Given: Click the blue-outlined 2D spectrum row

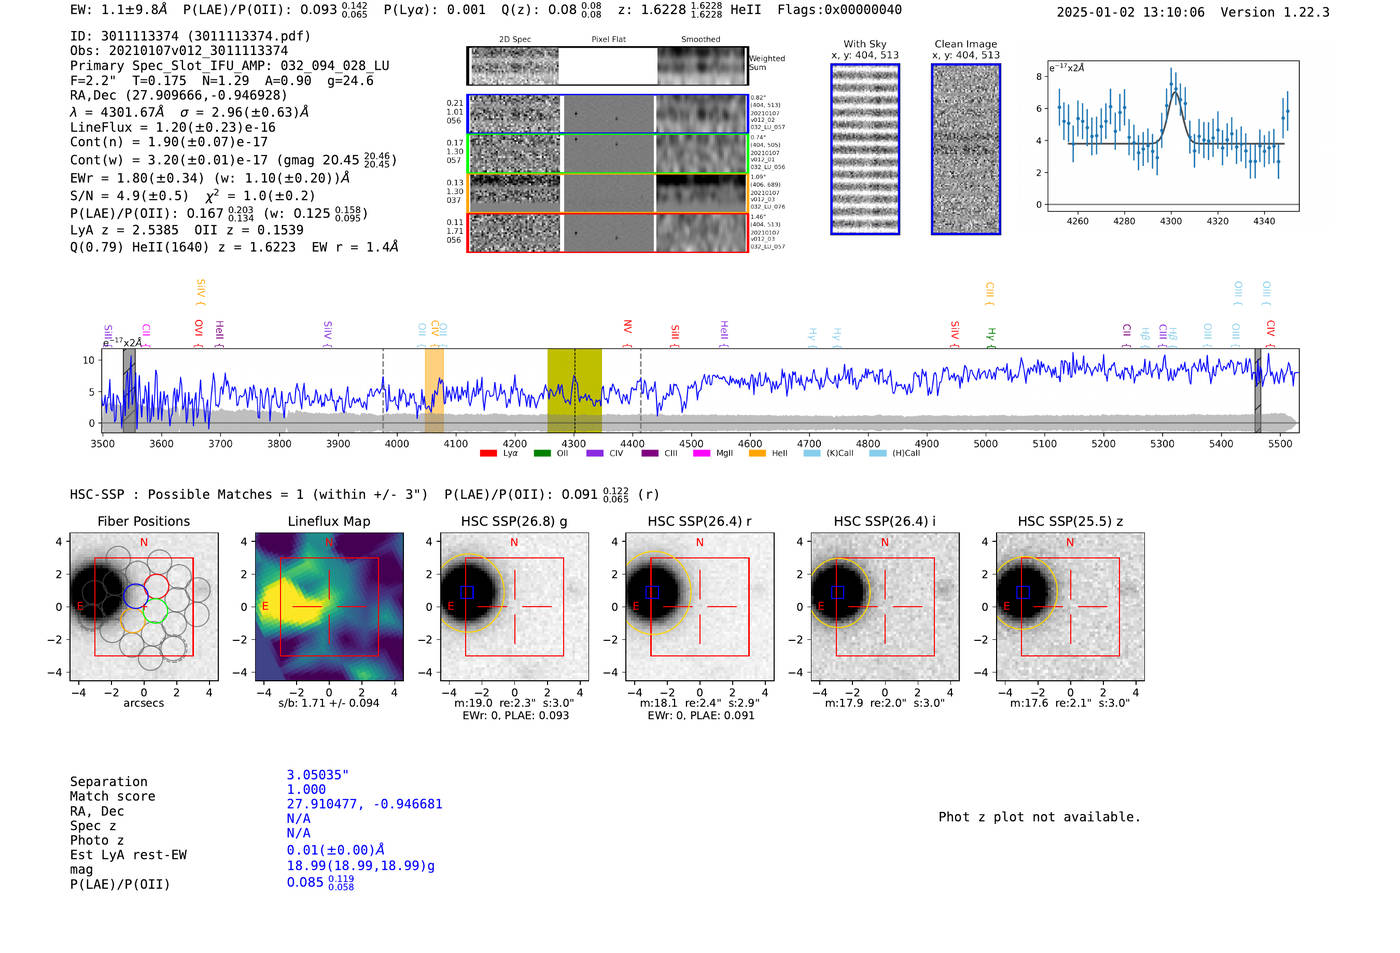Looking at the screenshot, I should [607, 114].
